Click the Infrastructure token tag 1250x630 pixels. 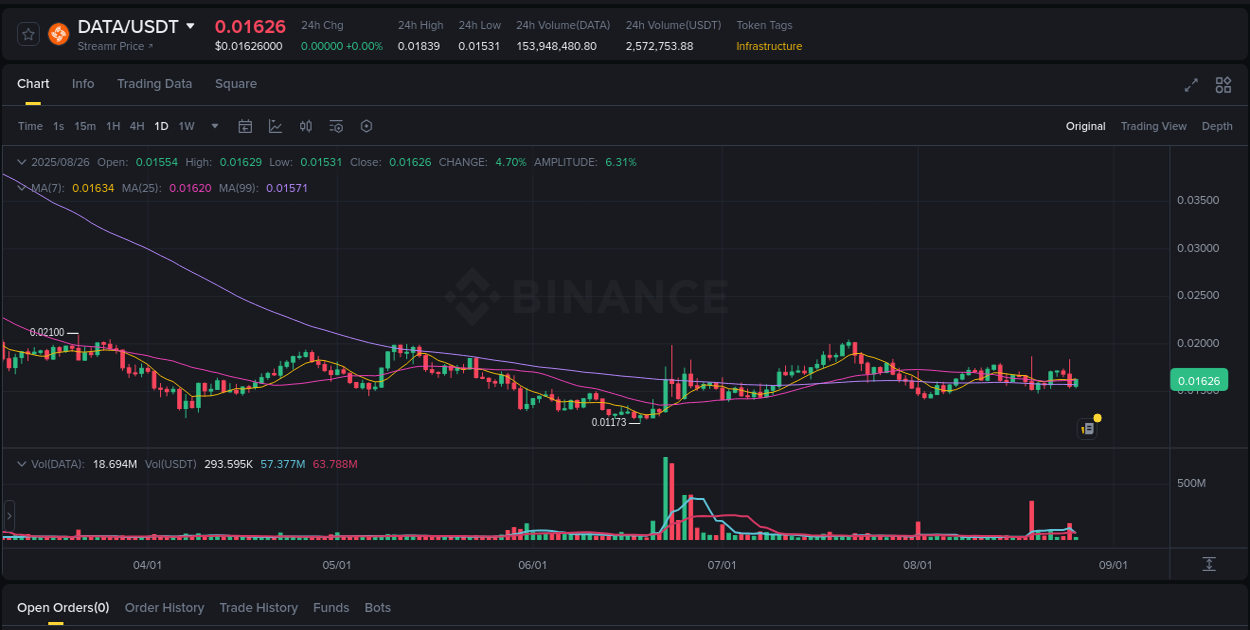pos(768,46)
